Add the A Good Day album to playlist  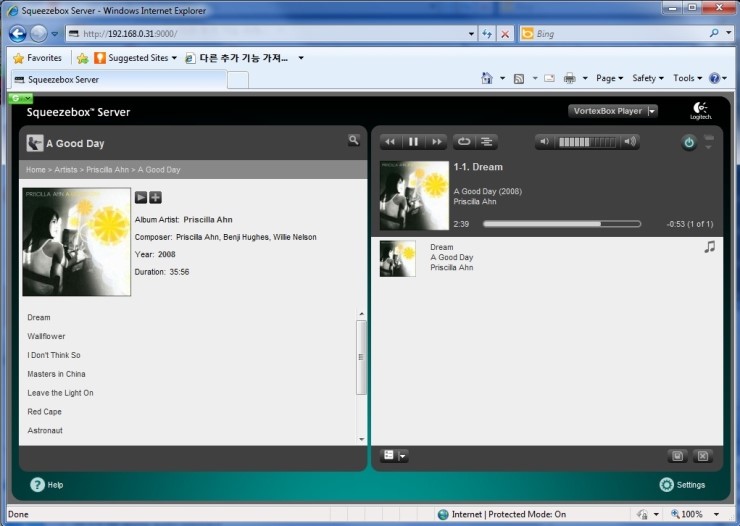tap(155, 197)
